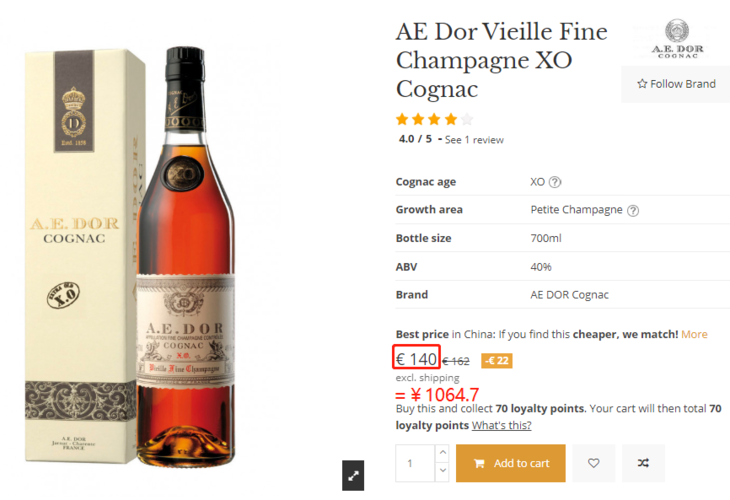The height and width of the screenshot is (500, 730).
Task: Open the See 1 review link
Action: tap(474, 140)
